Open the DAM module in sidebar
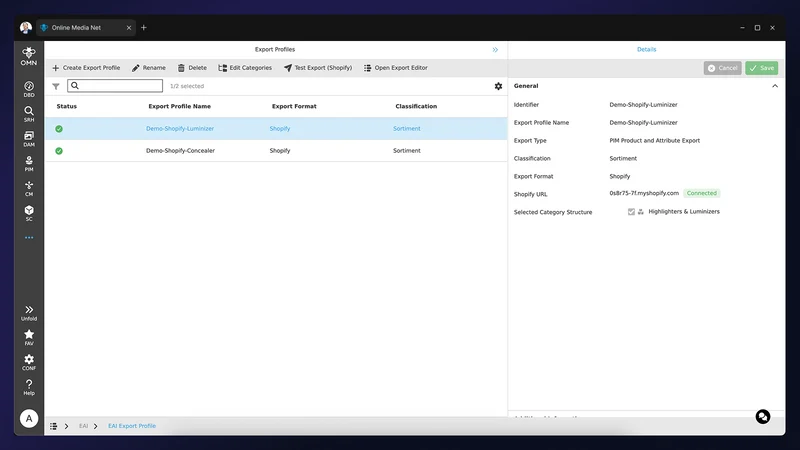The width and height of the screenshot is (800, 450). (x=29, y=139)
